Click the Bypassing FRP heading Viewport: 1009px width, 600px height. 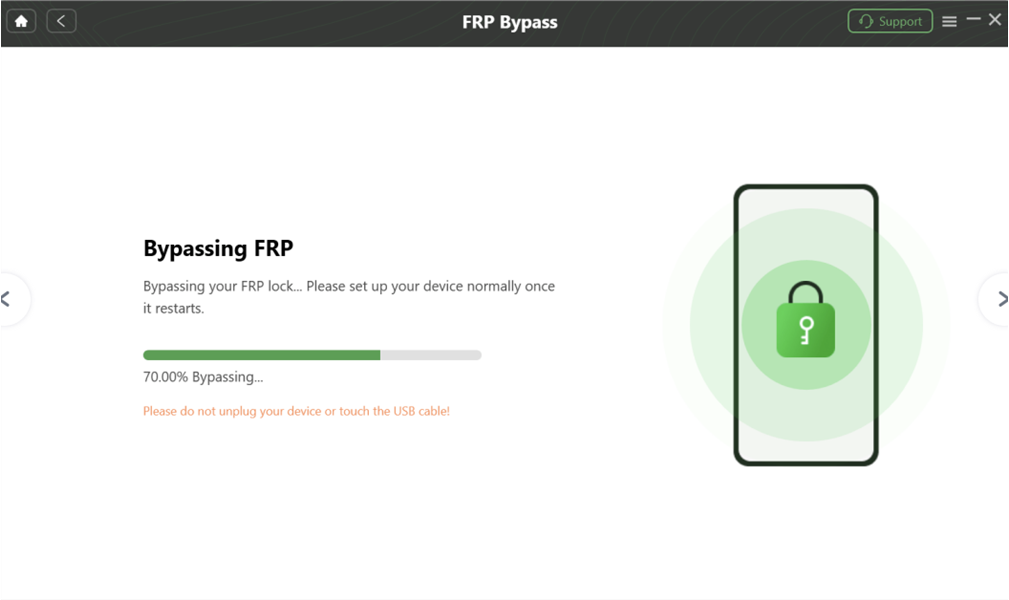pyautogui.click(x=217, y=248)
